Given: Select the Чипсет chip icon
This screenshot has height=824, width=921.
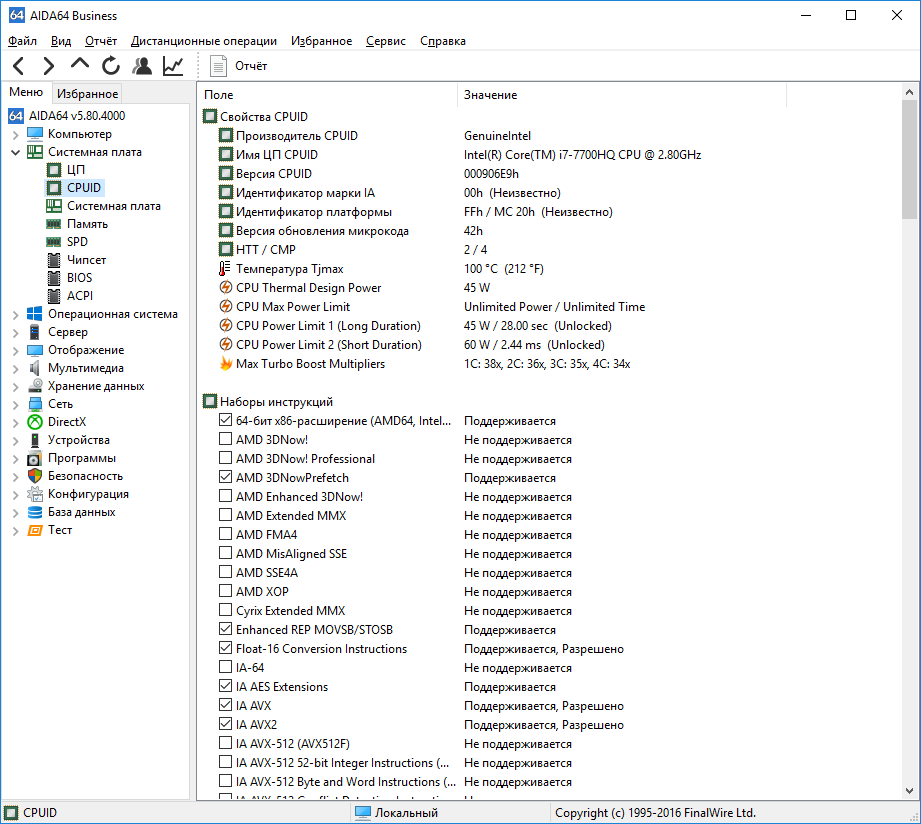Looking at the screenshot, I should point(54,260).
